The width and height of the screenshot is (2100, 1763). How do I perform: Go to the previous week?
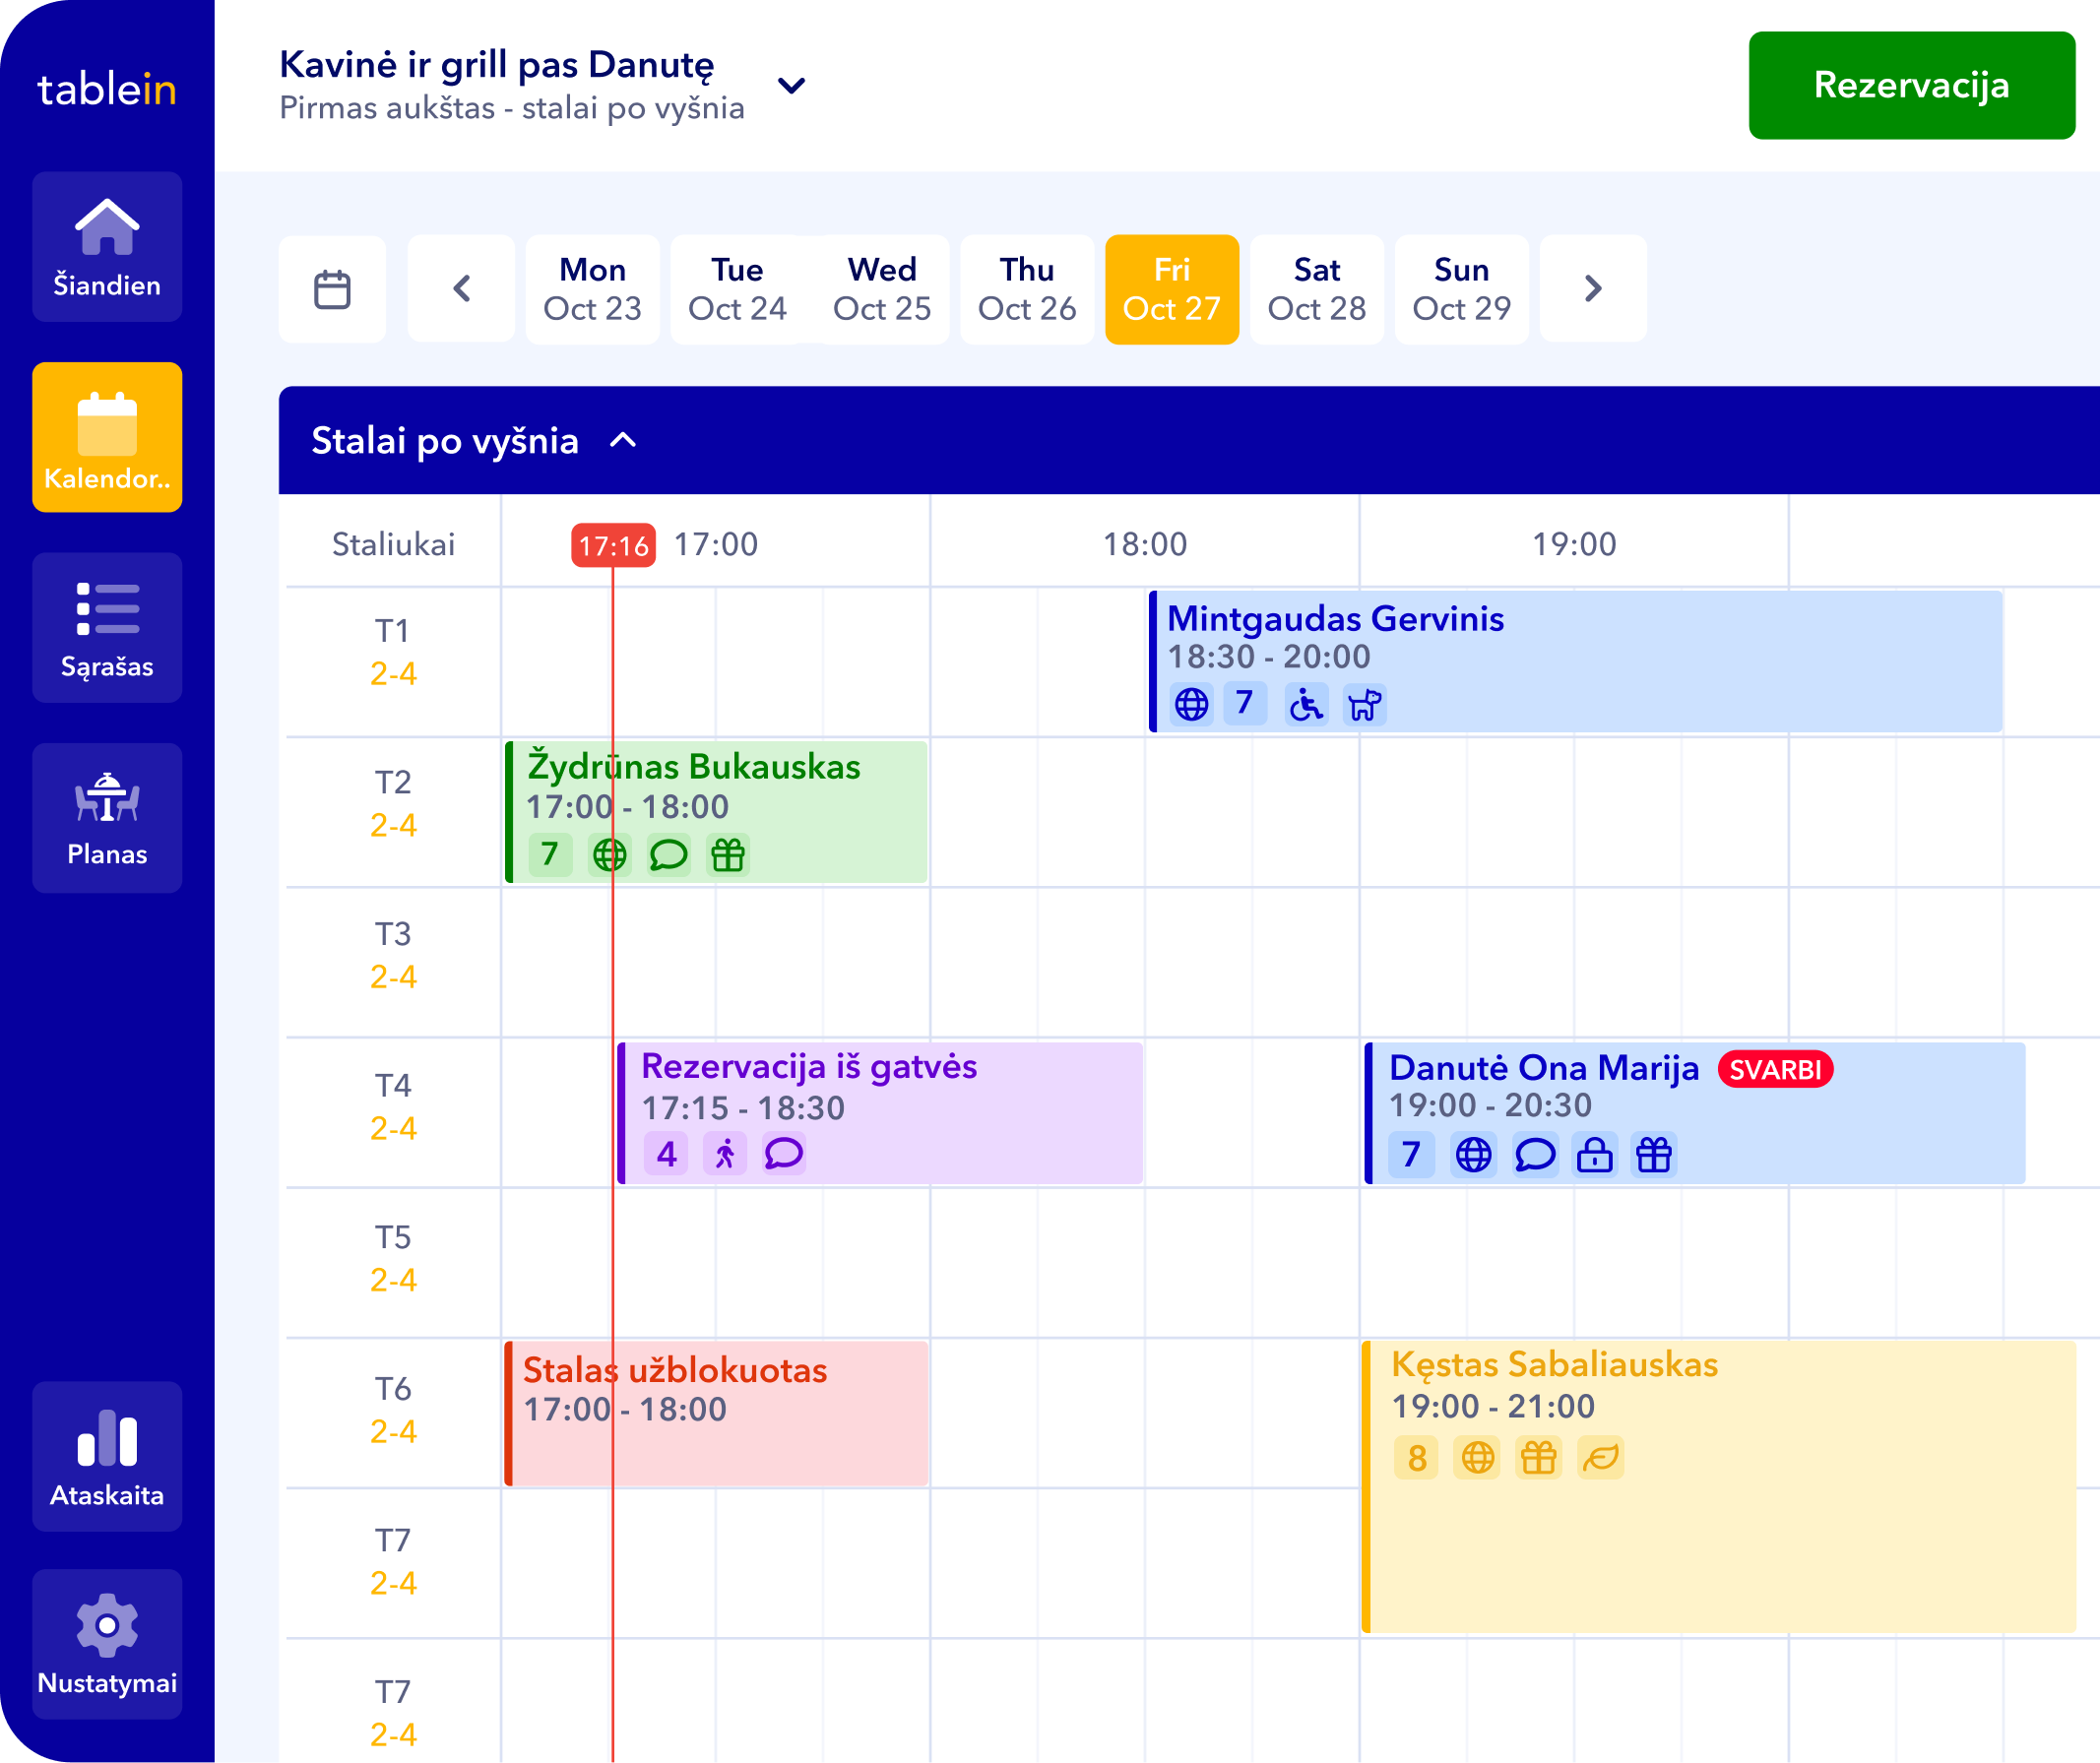pos(461,290)
